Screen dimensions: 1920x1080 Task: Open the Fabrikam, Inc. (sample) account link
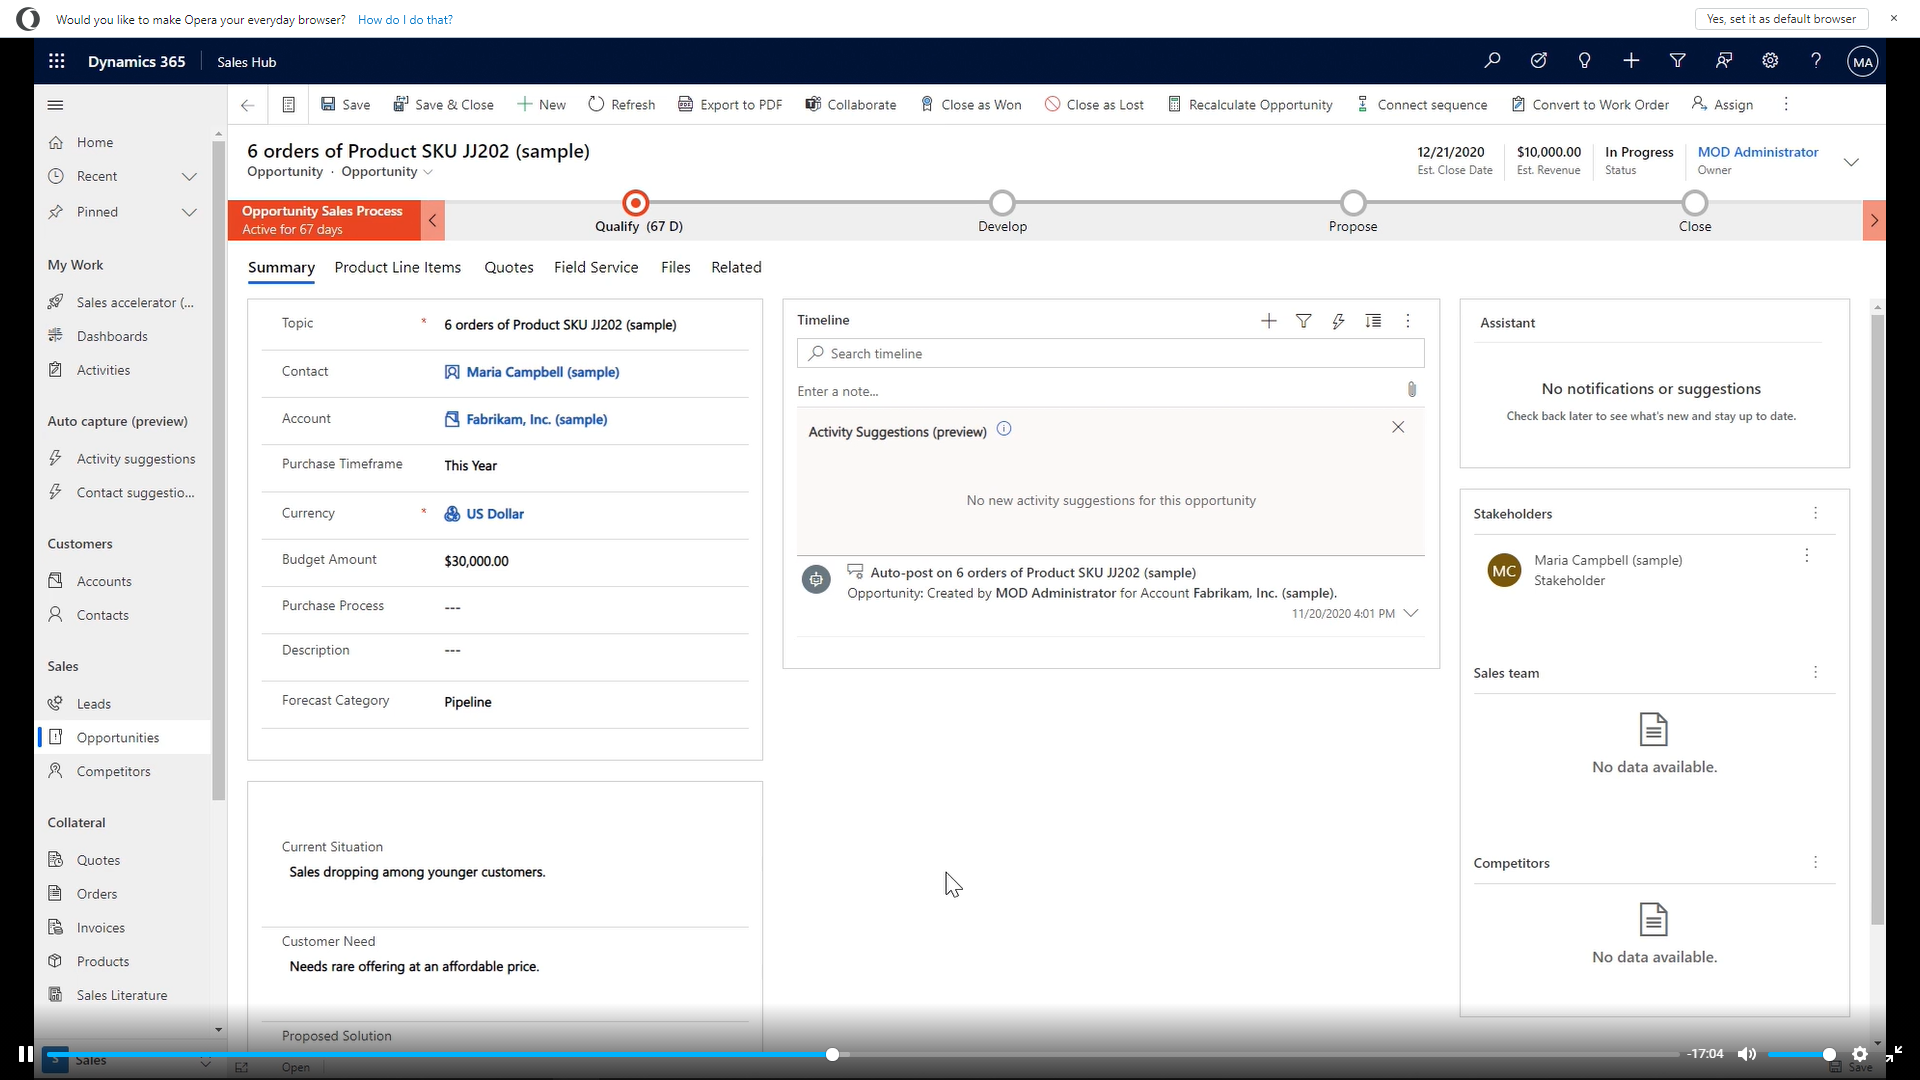click(536, 420)
